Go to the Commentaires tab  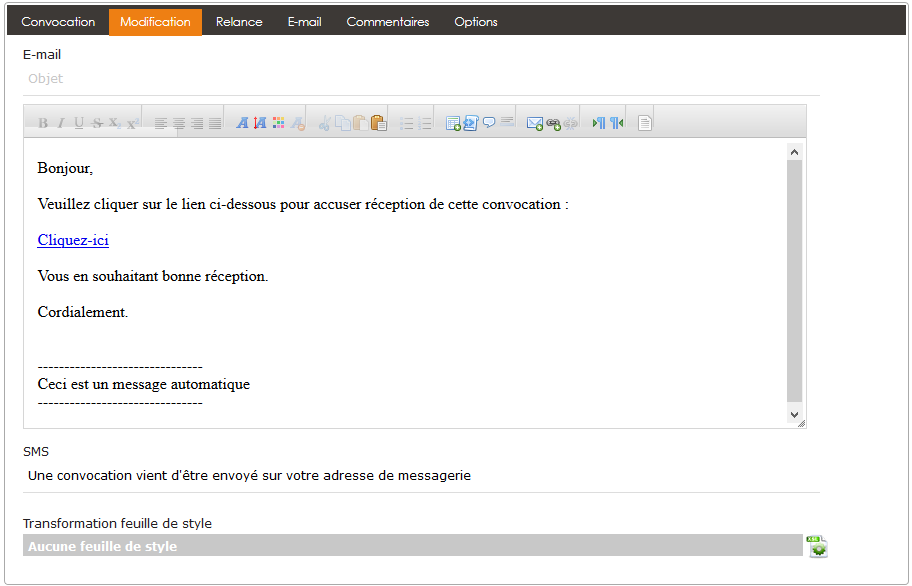tap(387, 22)
